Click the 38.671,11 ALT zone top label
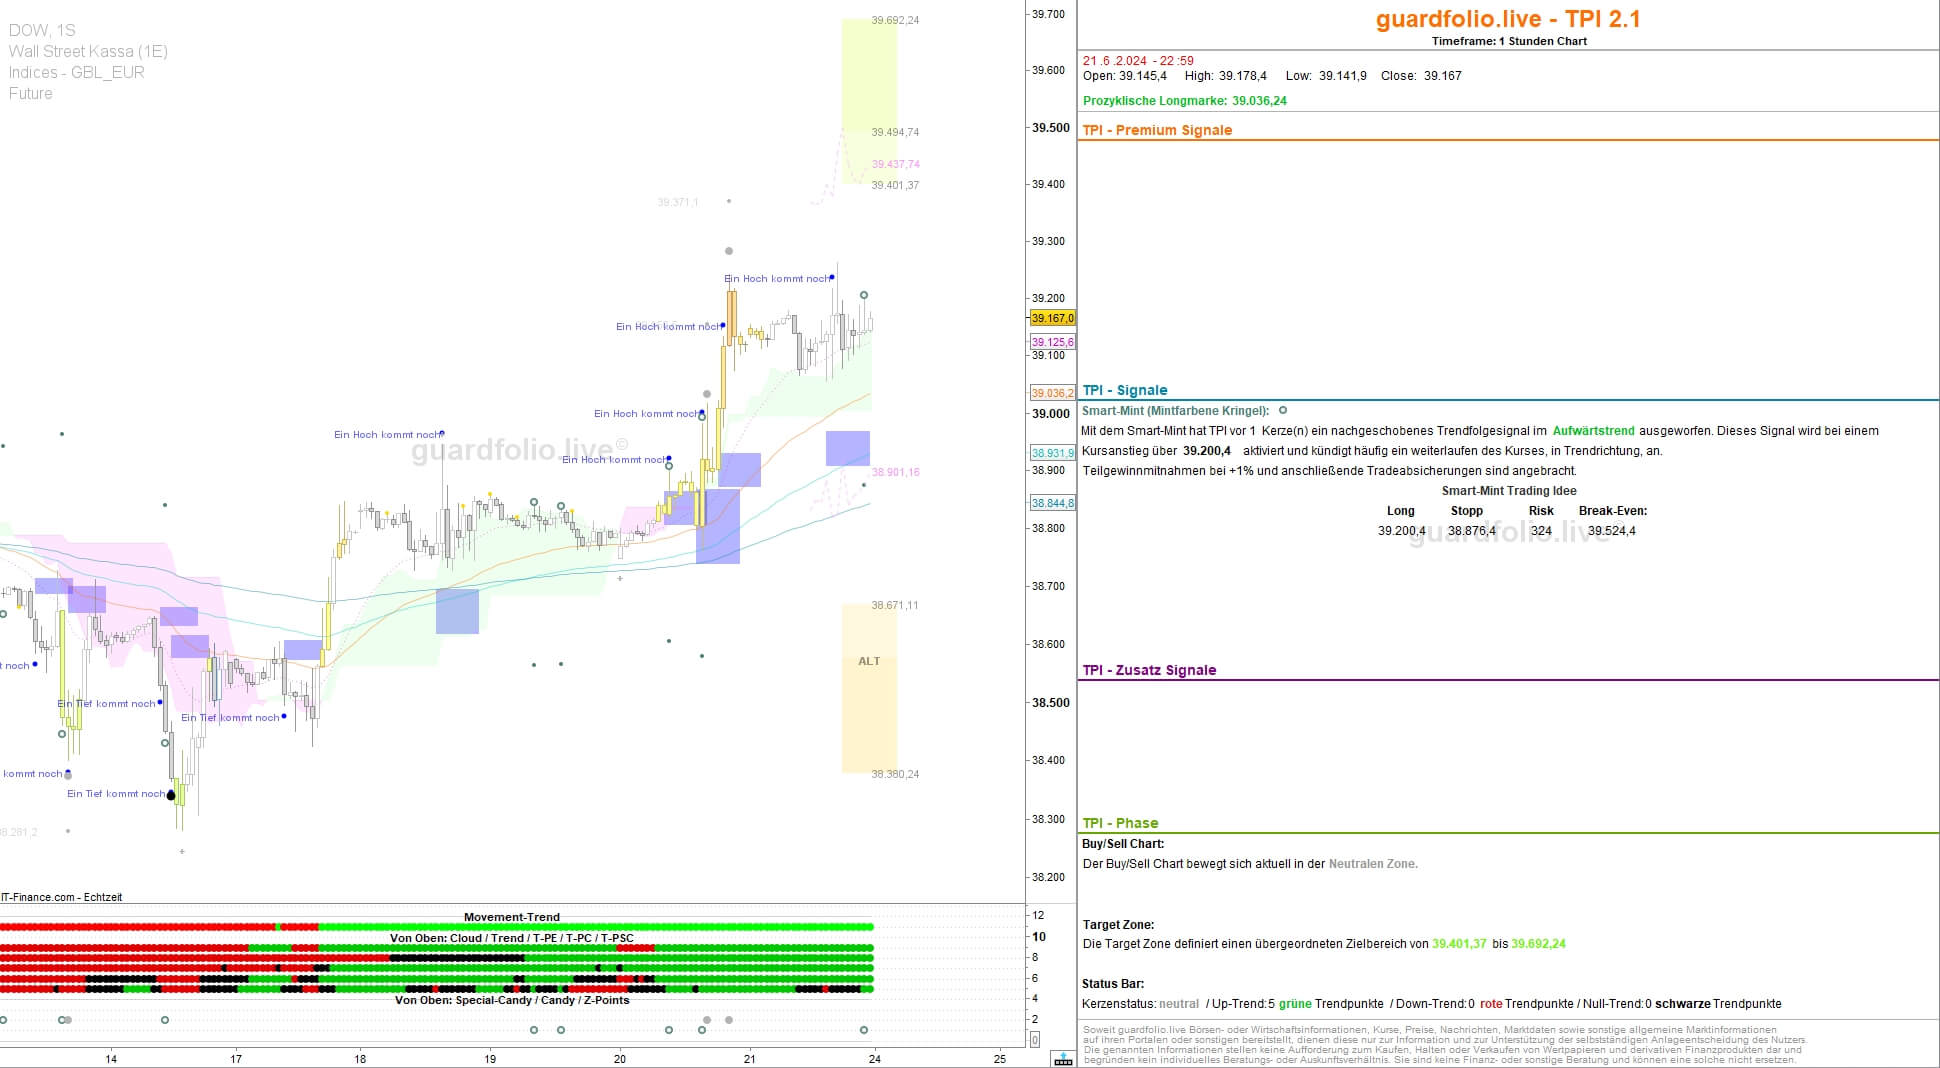 [x=894, y=605]
